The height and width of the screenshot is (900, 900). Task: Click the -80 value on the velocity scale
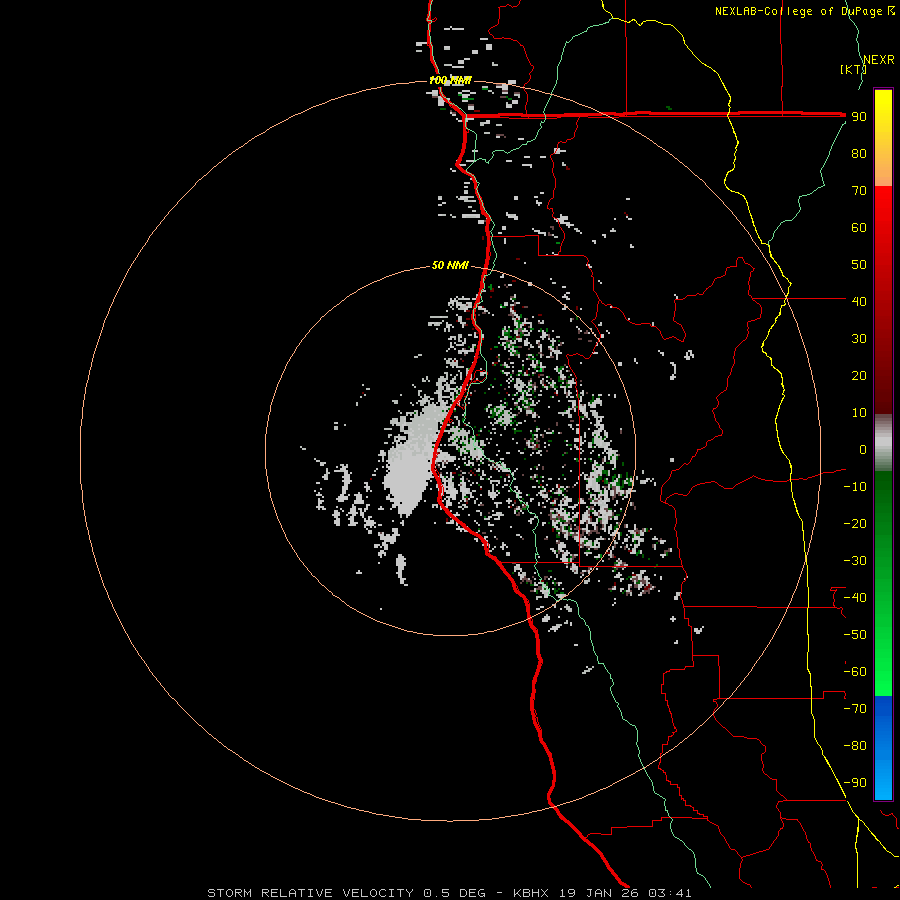(855, 746)
